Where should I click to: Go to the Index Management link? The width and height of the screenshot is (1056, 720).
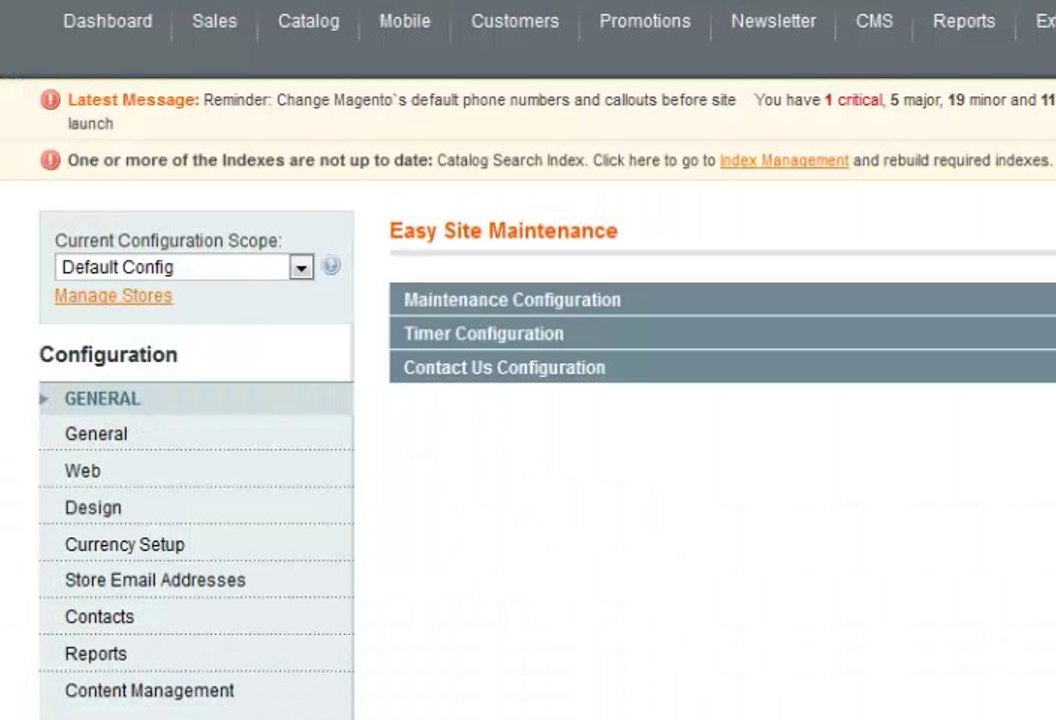(784, 160)
